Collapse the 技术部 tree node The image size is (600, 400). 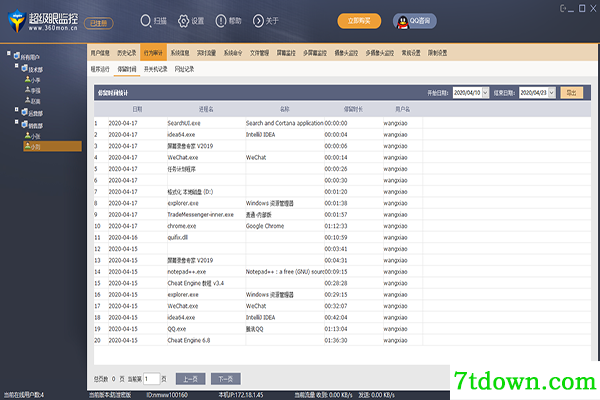pyautogui.click(x=16, y=65)
